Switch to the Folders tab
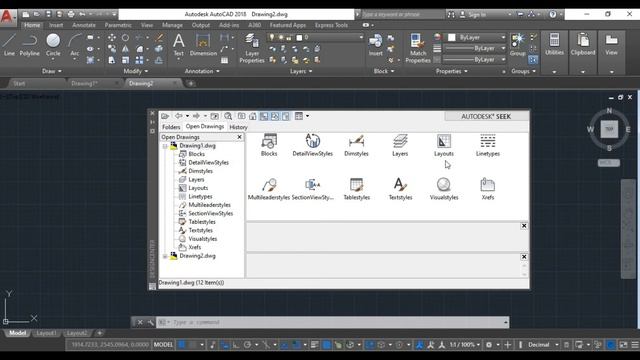This screenshot has height=360, width=640. coord(171,127)
